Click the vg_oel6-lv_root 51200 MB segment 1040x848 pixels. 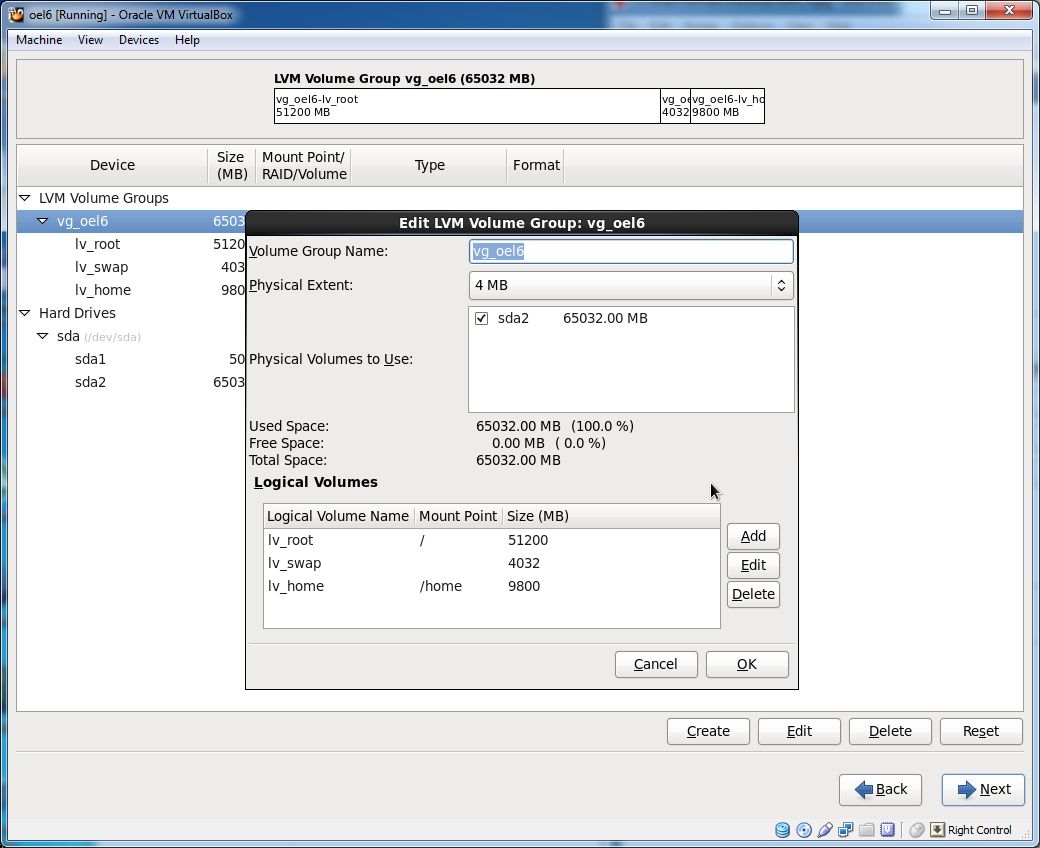[467, 105]
